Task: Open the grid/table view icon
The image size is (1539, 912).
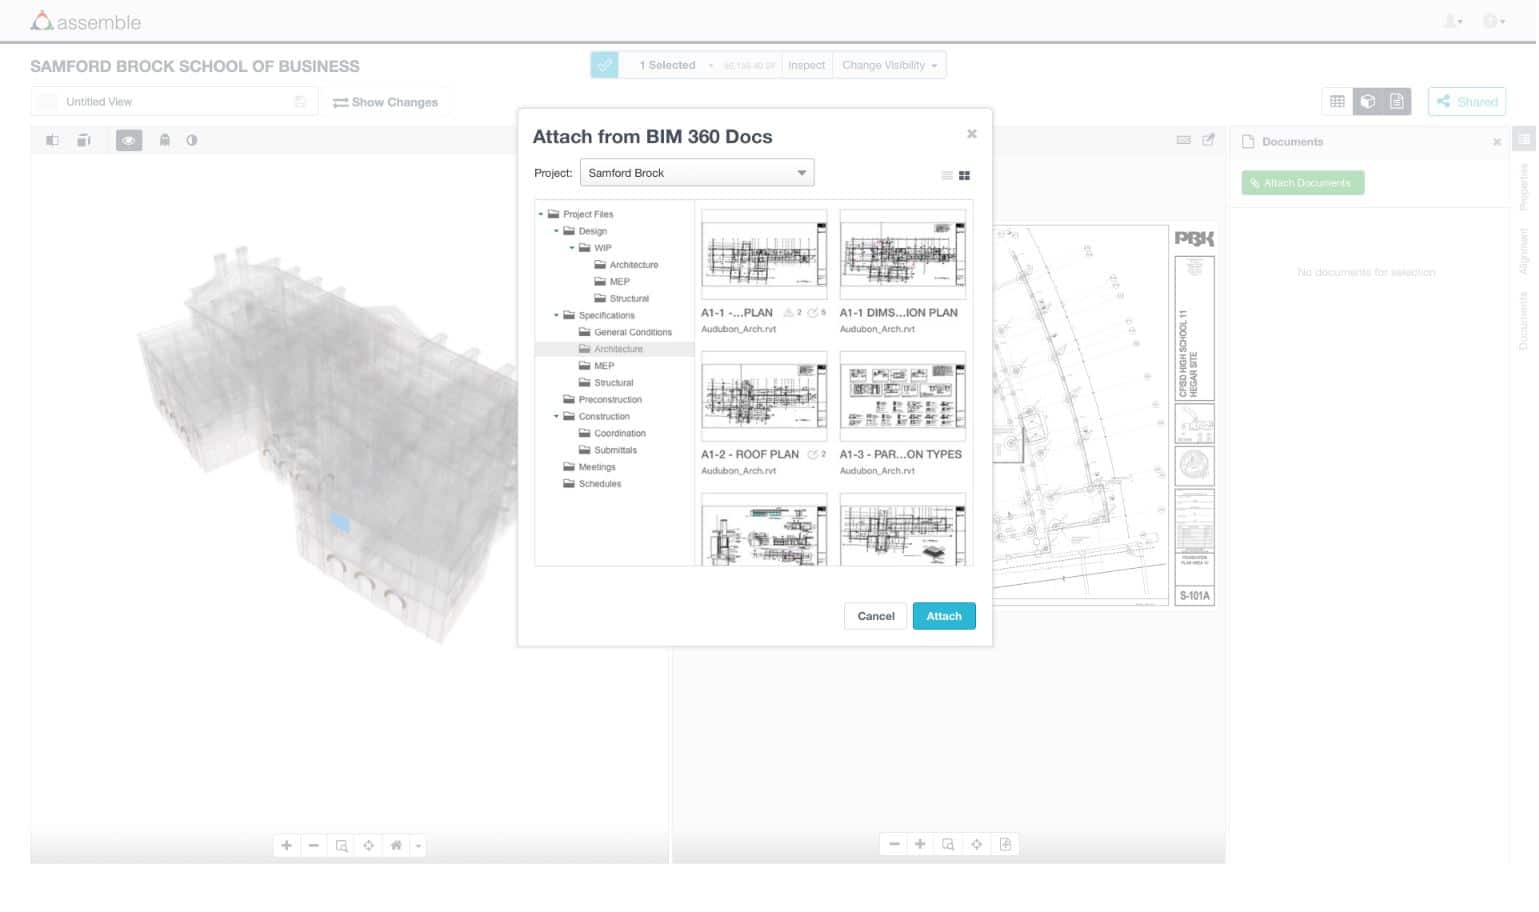Action: pyautogui.click(x=1337, y=100)
